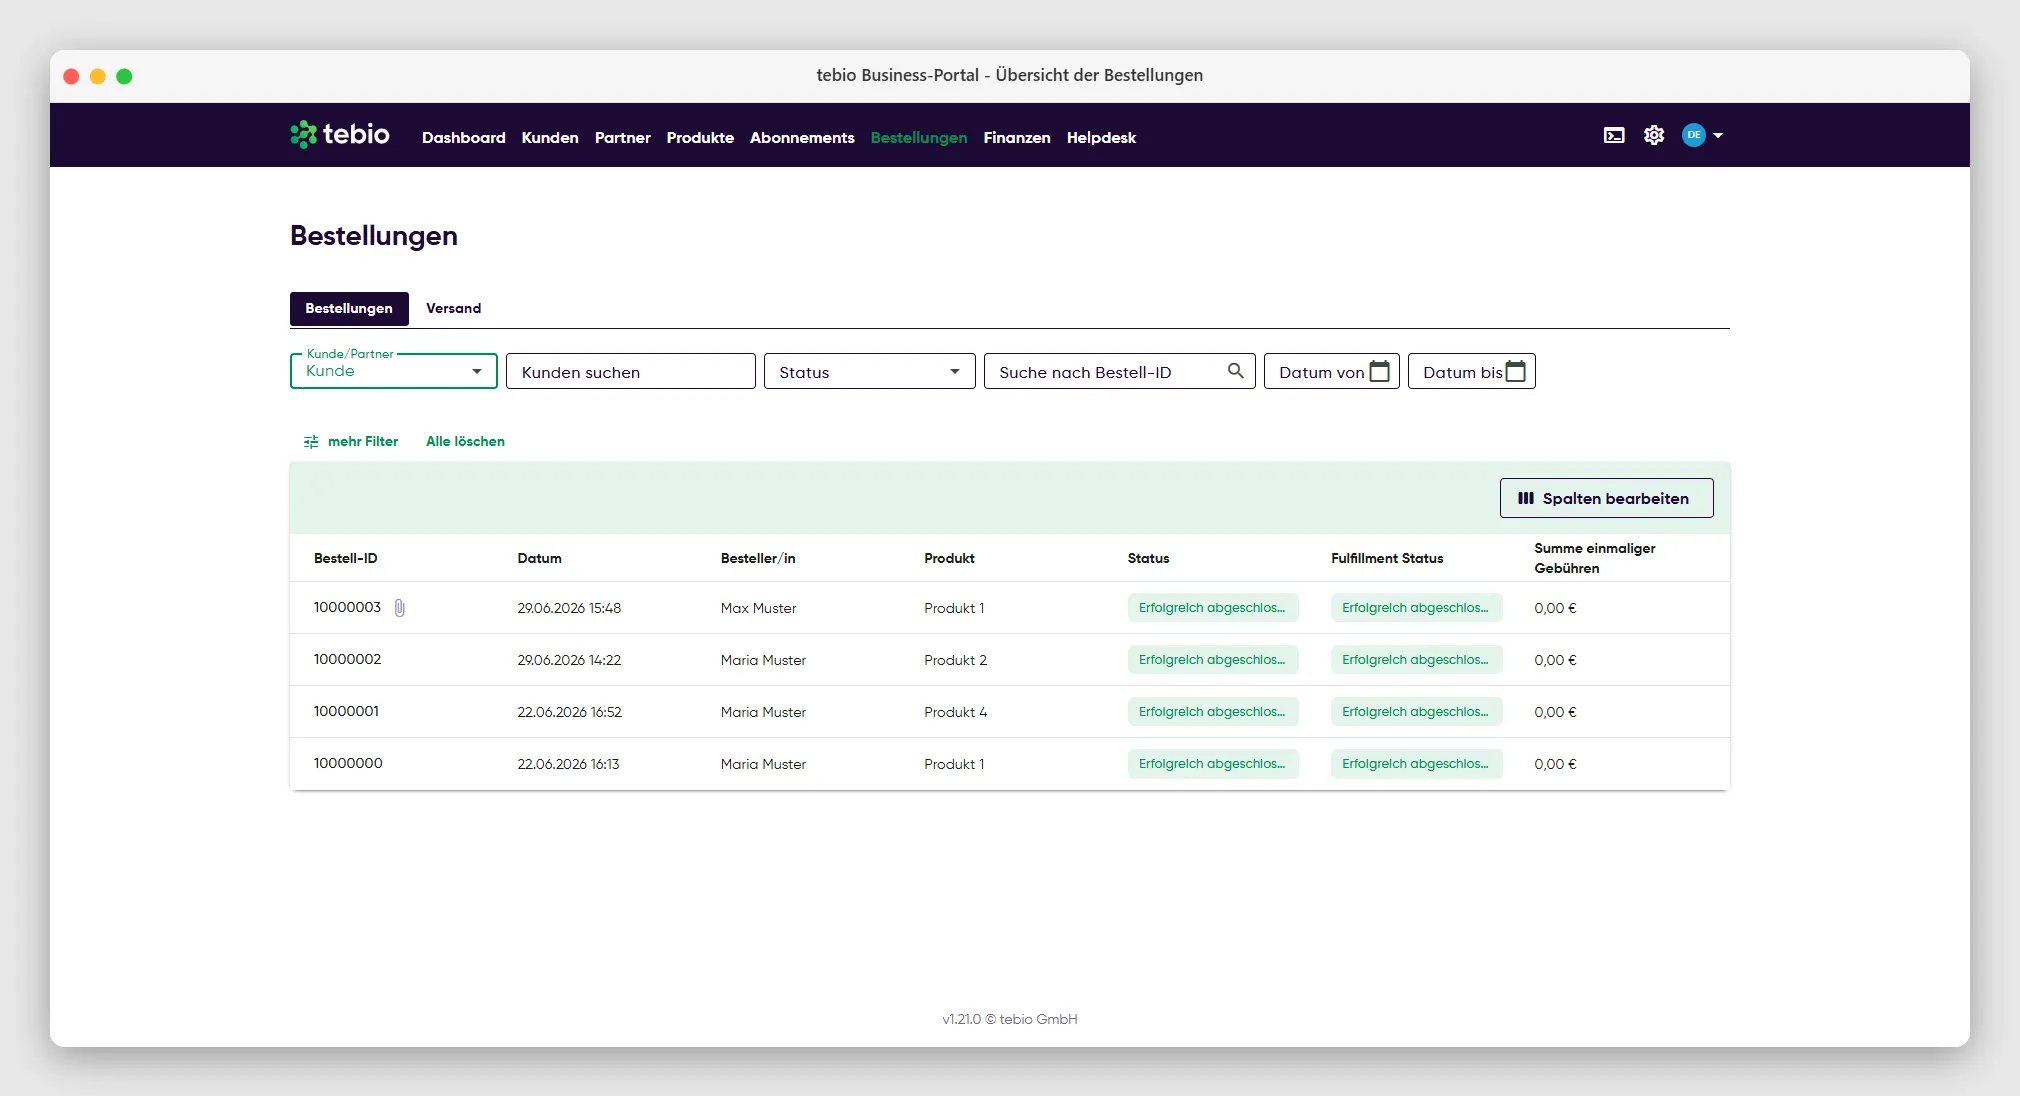Open the Finanzen menu item

[x=1016, y=138]
